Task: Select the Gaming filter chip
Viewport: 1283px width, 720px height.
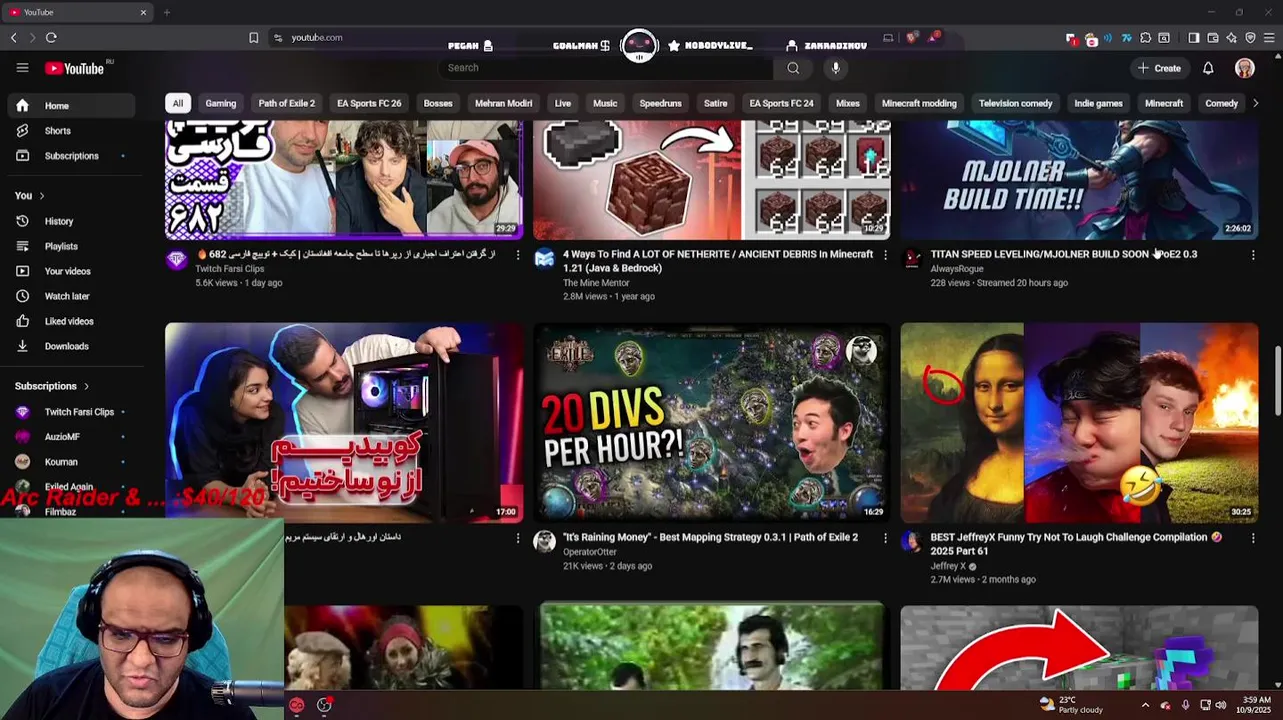Action: tap(221, 103)
